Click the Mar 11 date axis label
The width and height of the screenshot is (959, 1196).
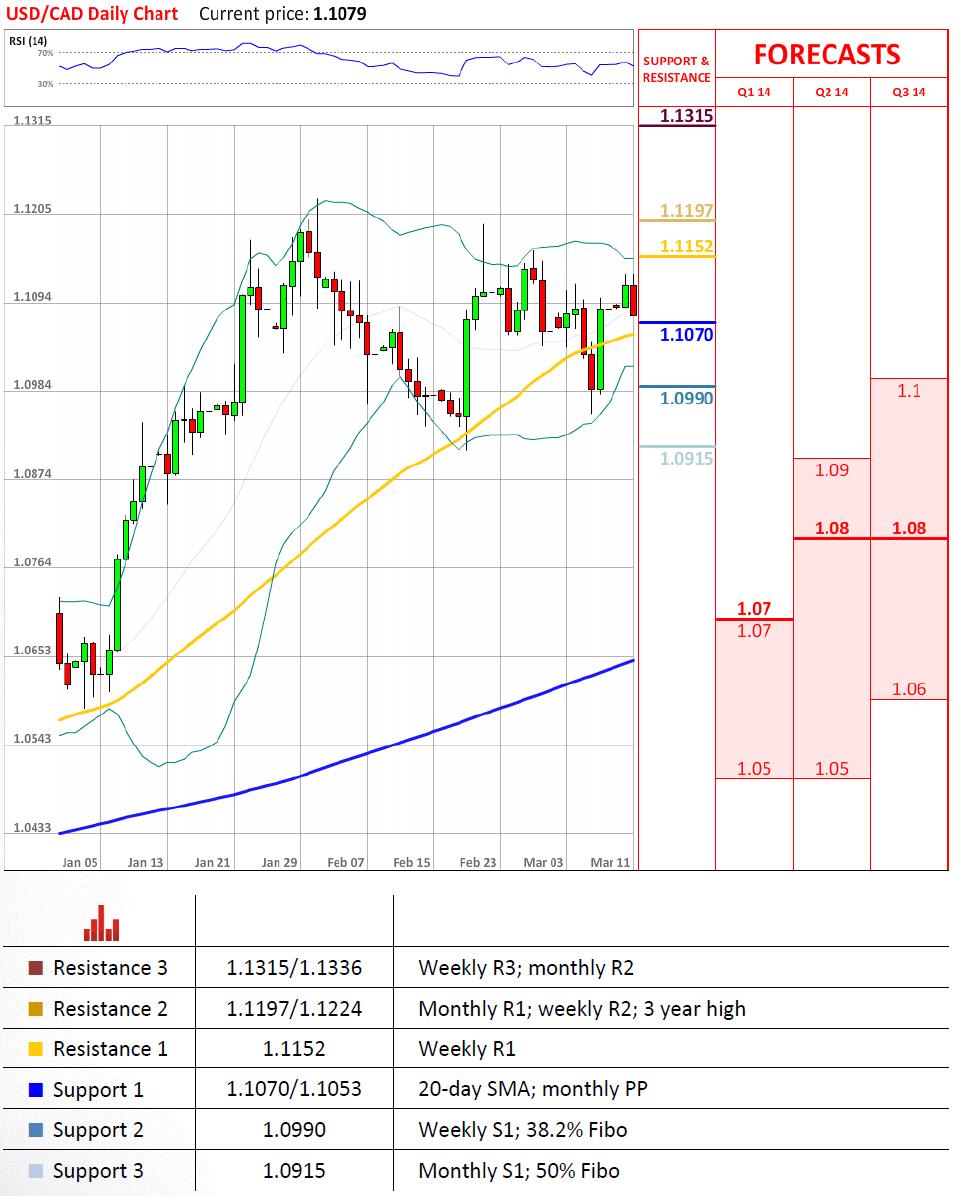(610, 862)
